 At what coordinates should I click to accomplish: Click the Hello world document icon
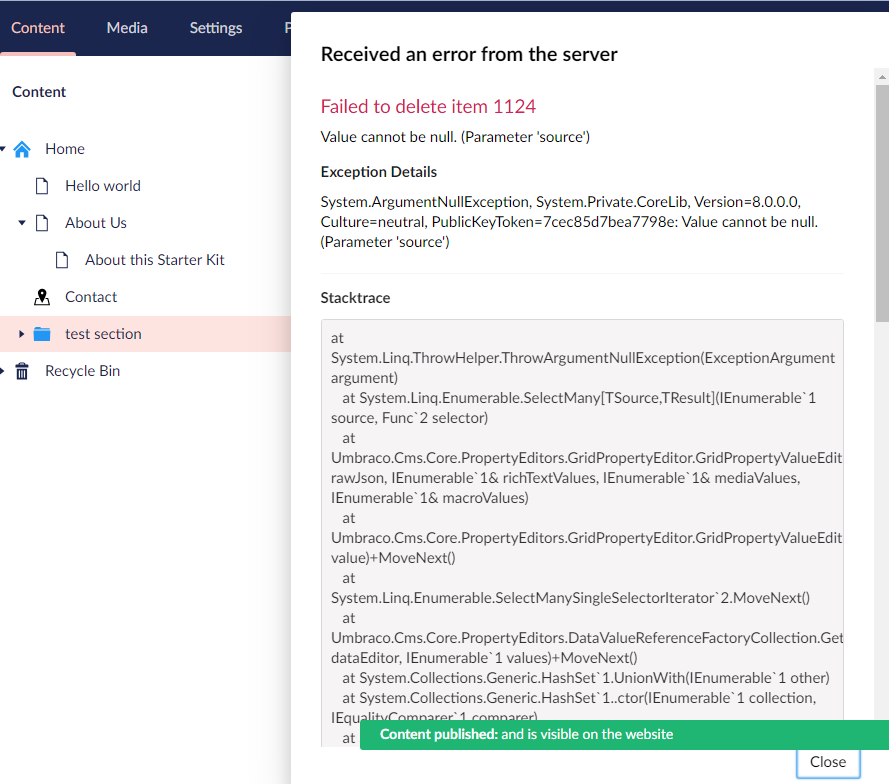tap(42, 186)
